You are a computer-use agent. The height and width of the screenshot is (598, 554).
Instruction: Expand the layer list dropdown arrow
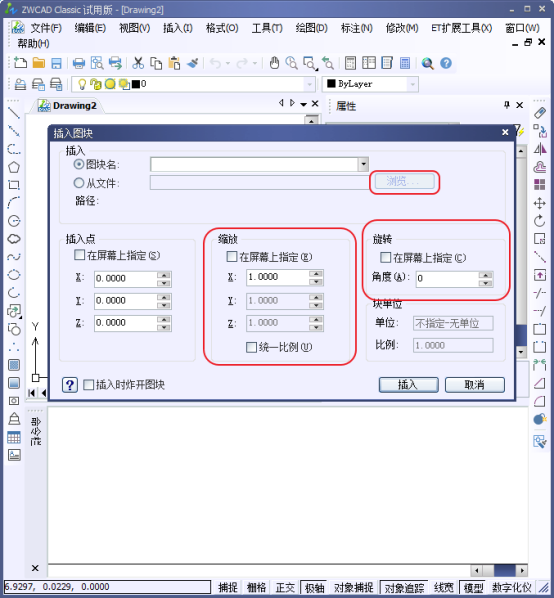[x=309, y=84]
